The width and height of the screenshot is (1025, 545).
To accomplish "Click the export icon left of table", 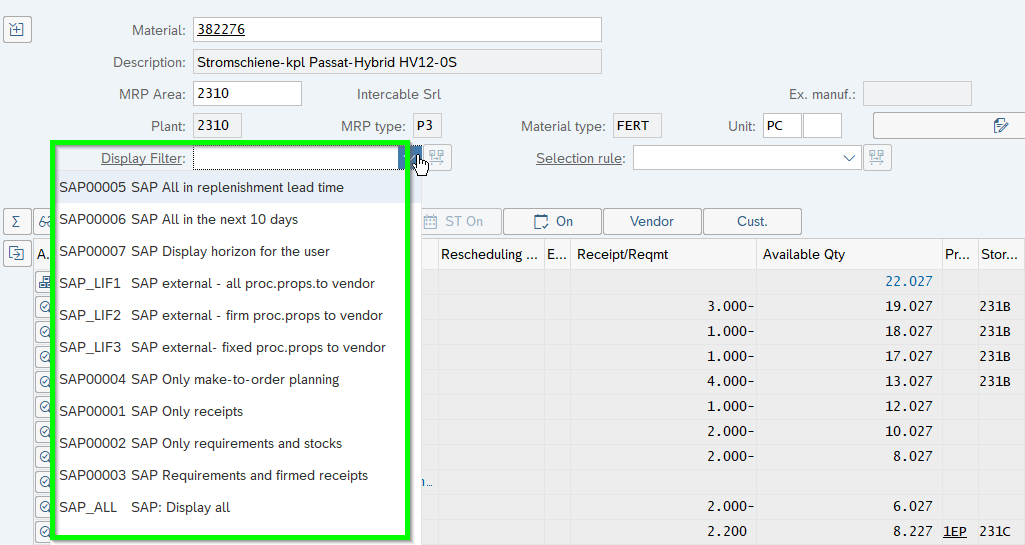I will coord(17,253).
